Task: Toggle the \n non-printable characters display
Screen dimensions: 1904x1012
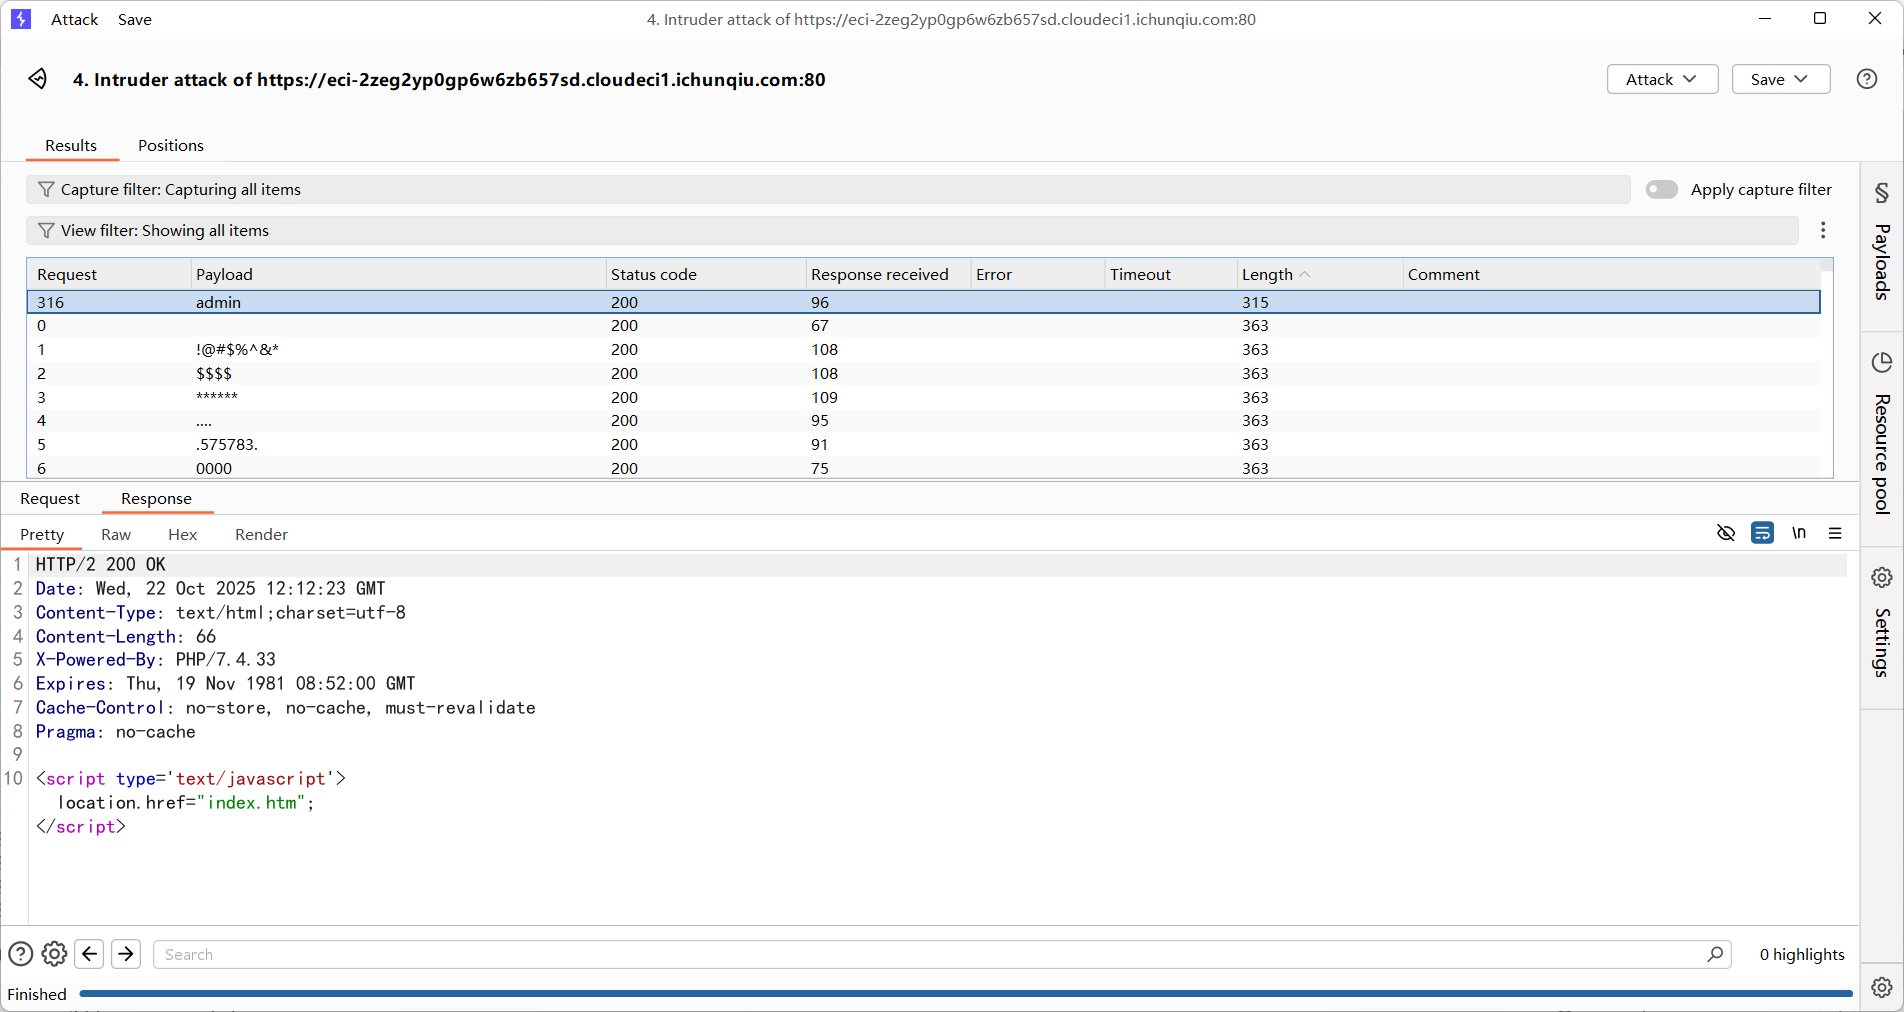Action: 1799,533
